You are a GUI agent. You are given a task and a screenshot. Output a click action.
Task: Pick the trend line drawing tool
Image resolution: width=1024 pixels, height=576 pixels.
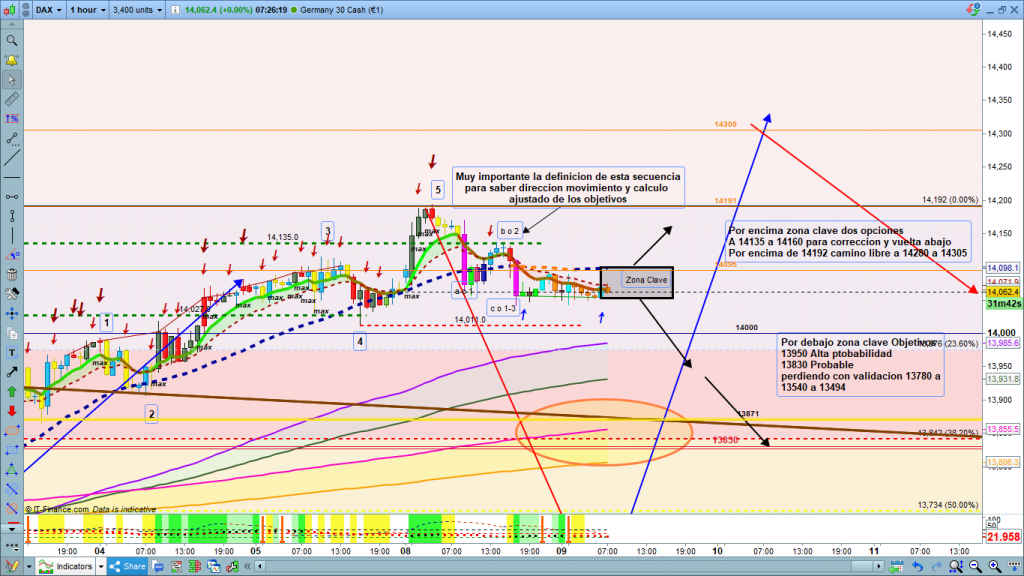pos(11,159)
